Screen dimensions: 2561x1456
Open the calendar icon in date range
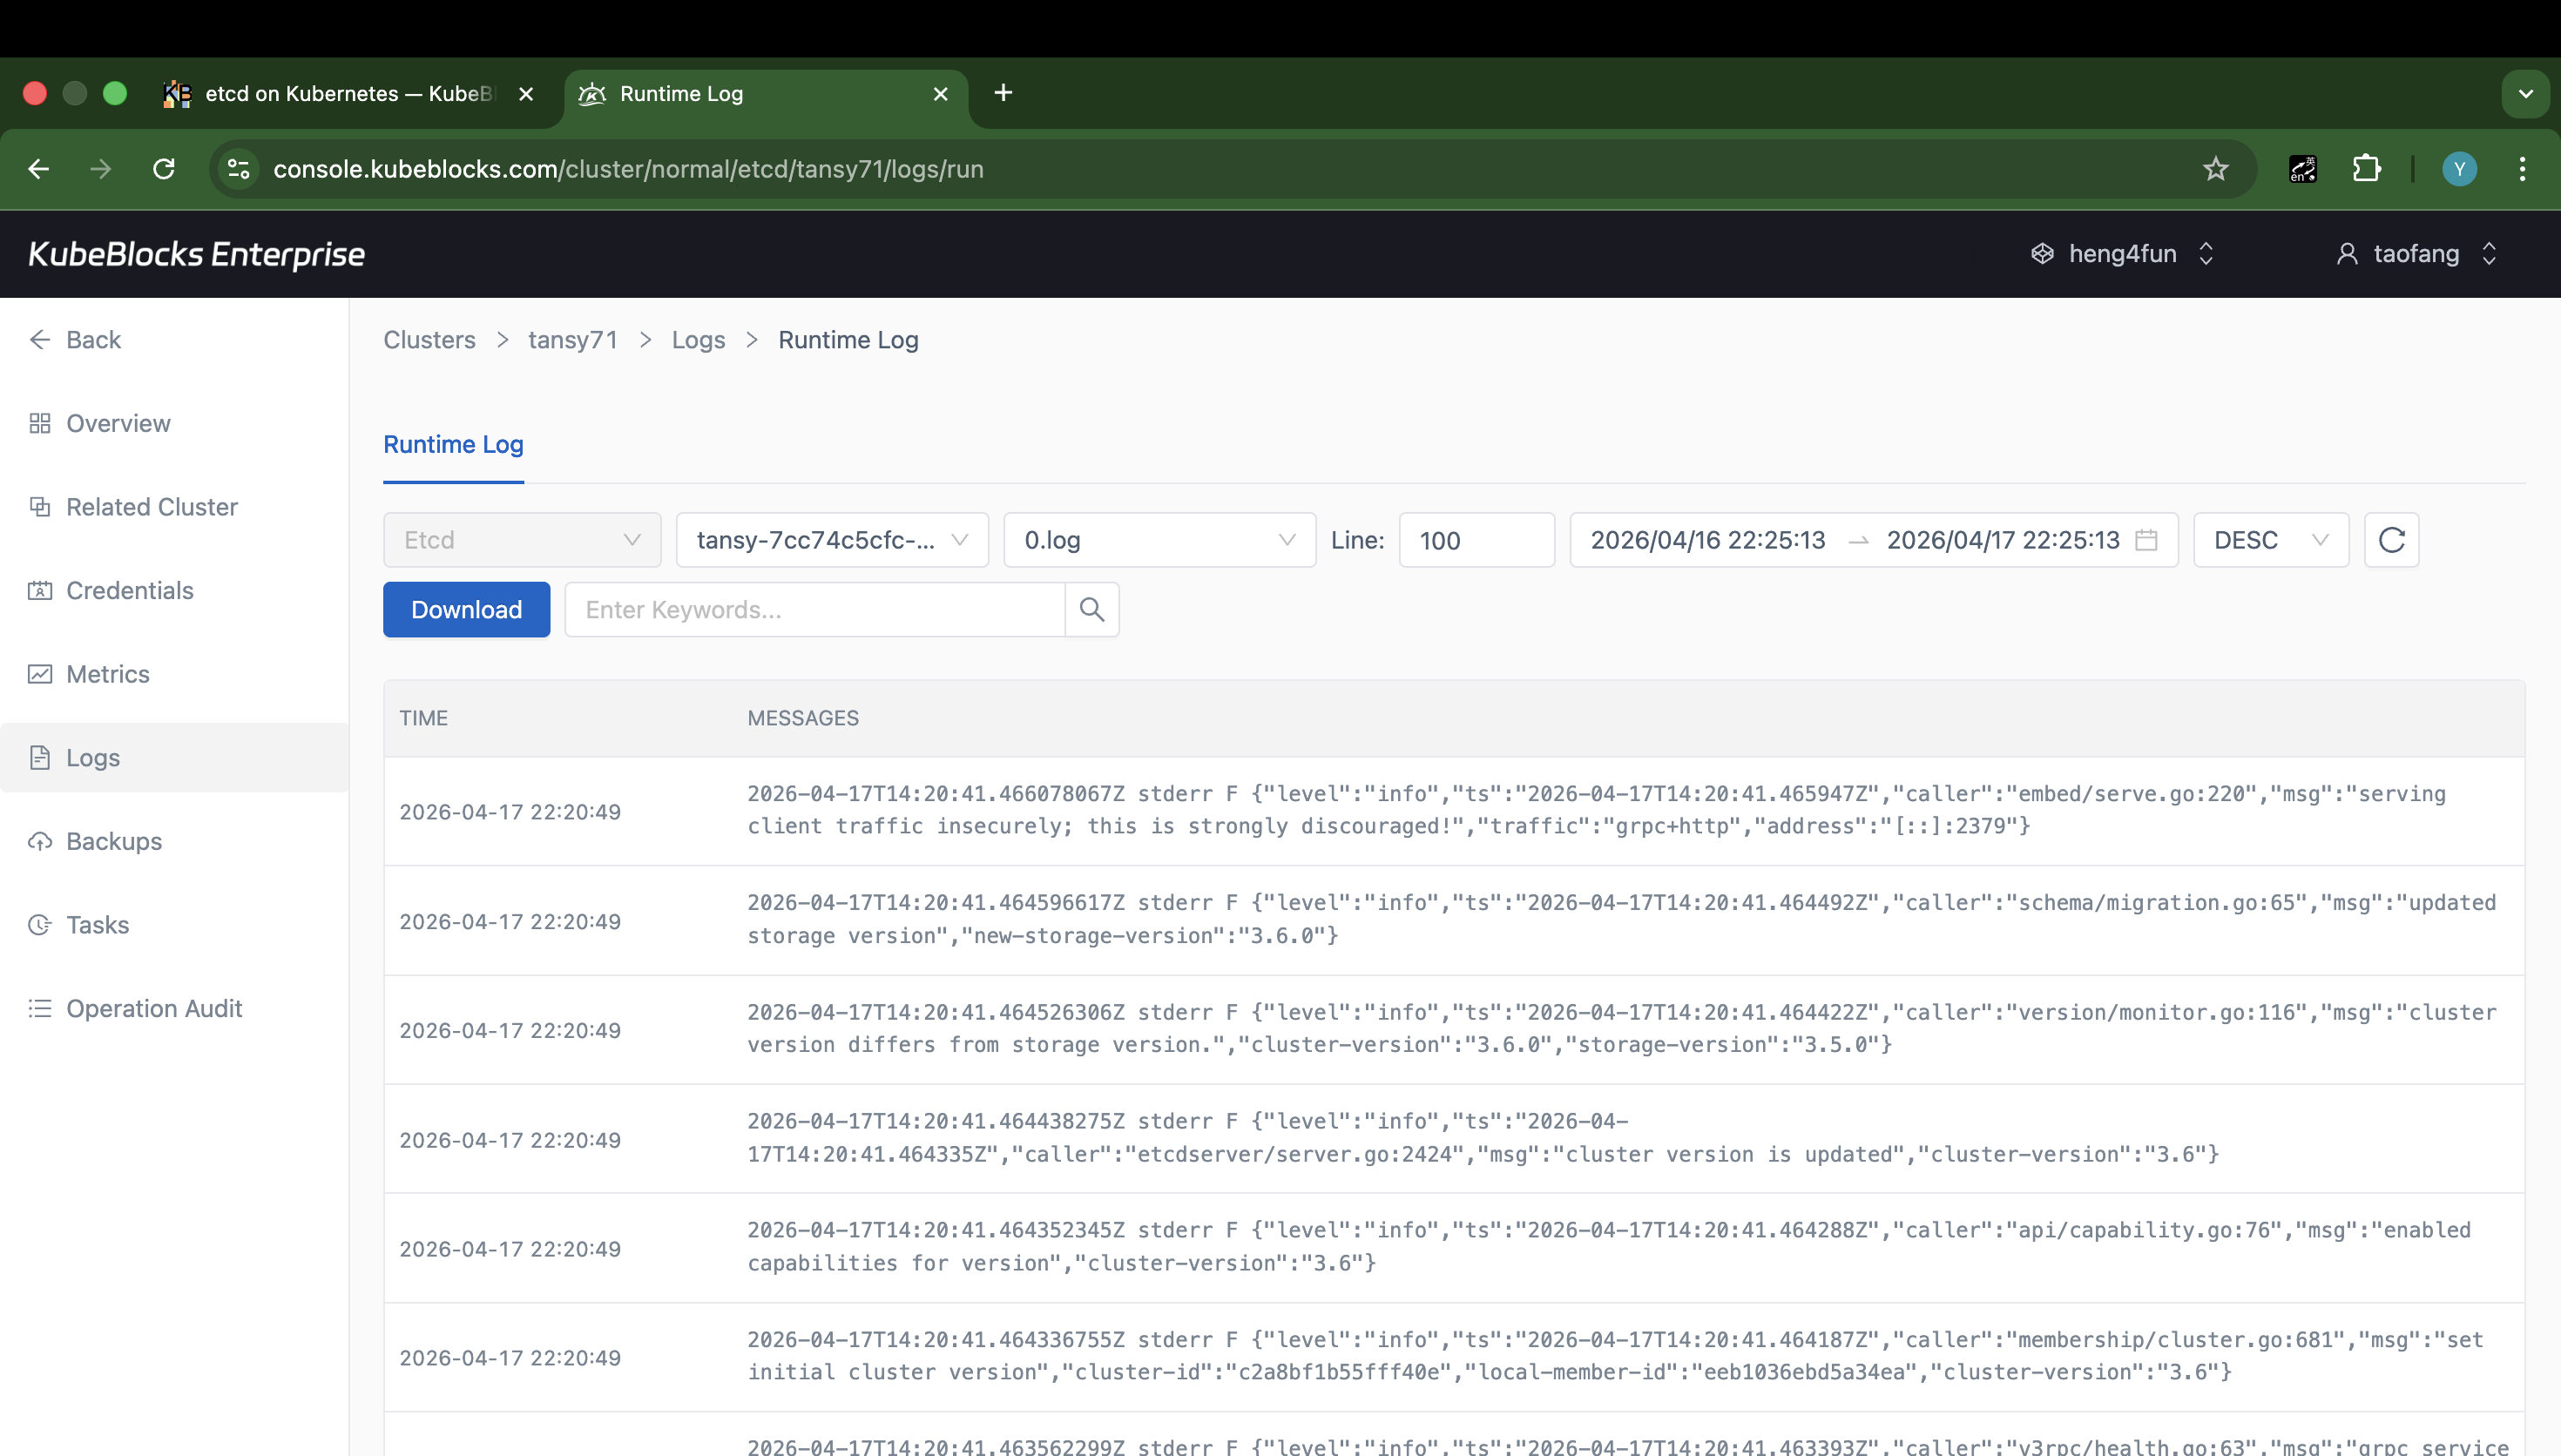(2146, 540)
